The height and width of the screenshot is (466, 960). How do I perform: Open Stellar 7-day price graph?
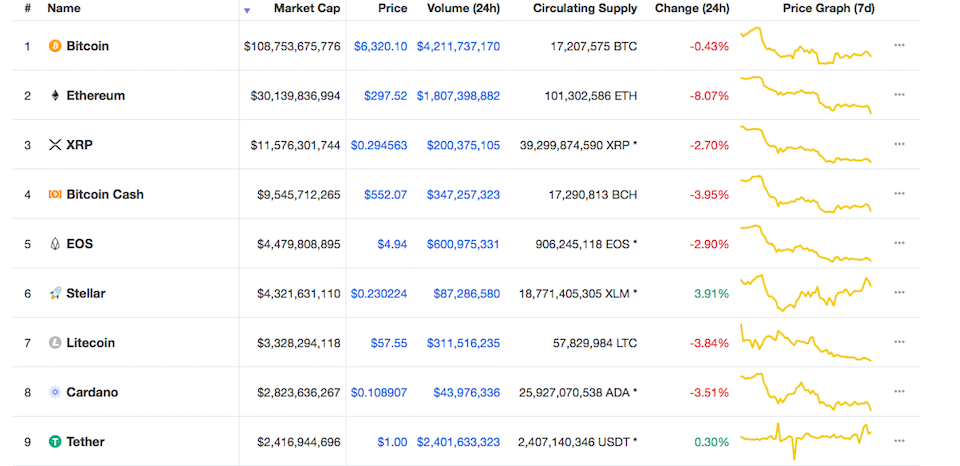(x=806, y=293)
